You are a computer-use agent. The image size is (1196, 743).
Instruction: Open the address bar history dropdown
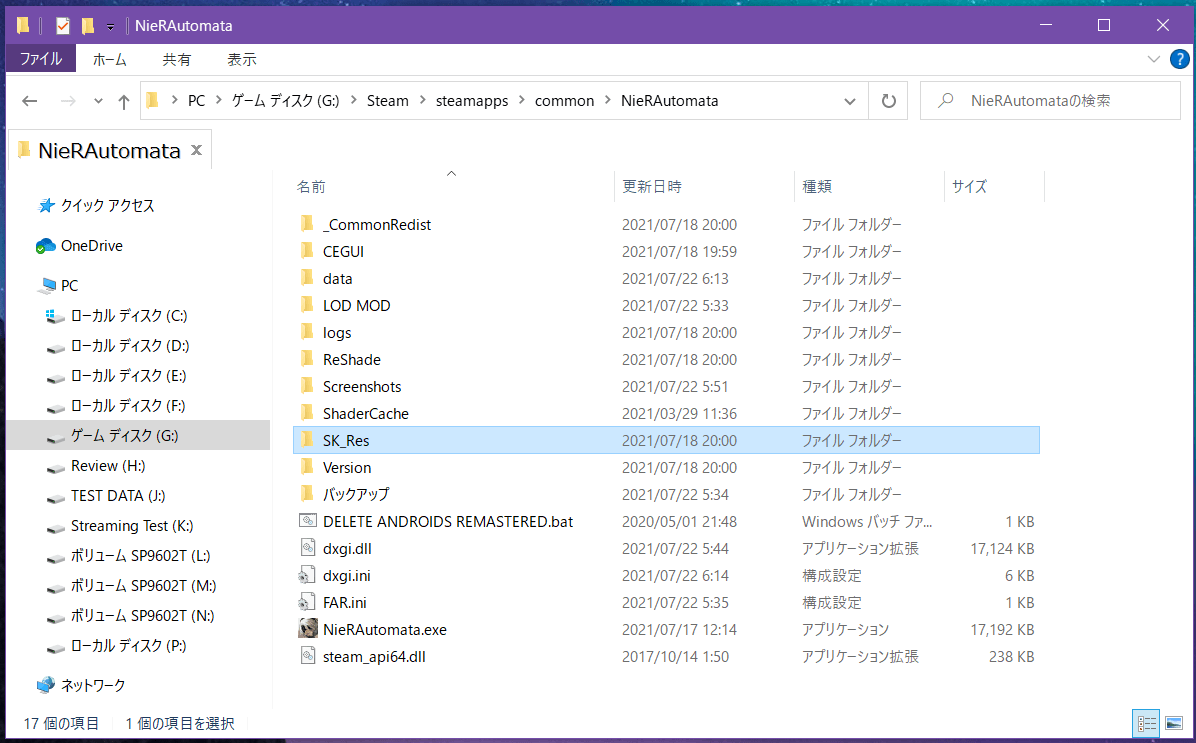[x=850, y=101]
